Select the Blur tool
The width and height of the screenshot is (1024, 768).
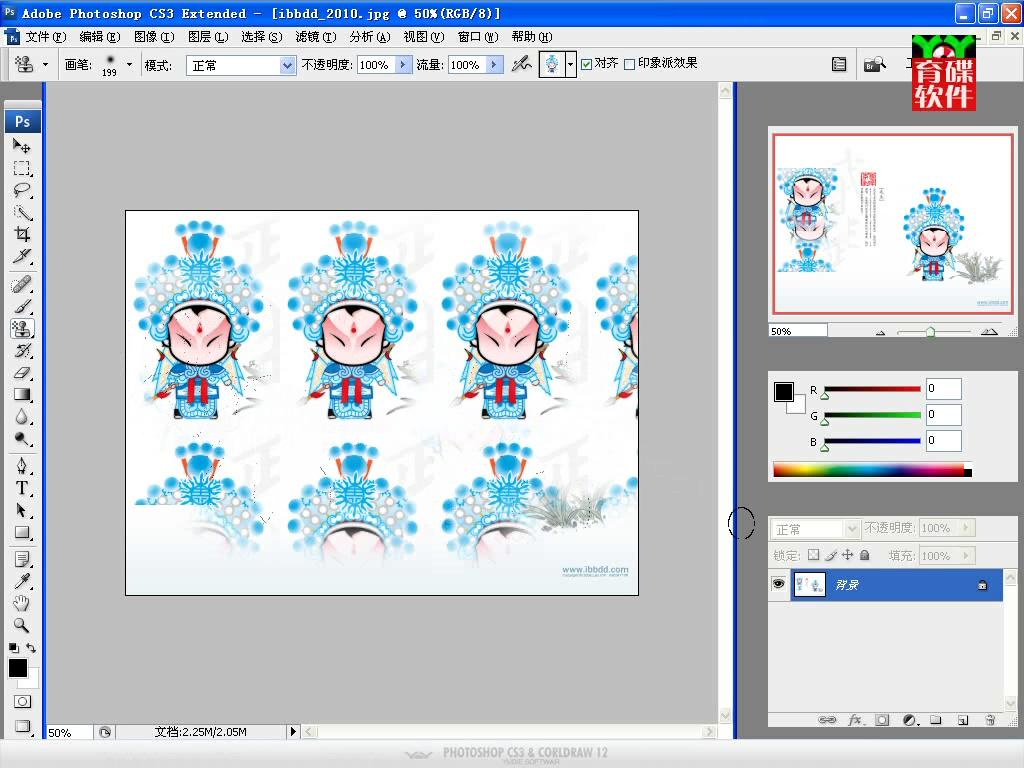(x=22, y=417)
